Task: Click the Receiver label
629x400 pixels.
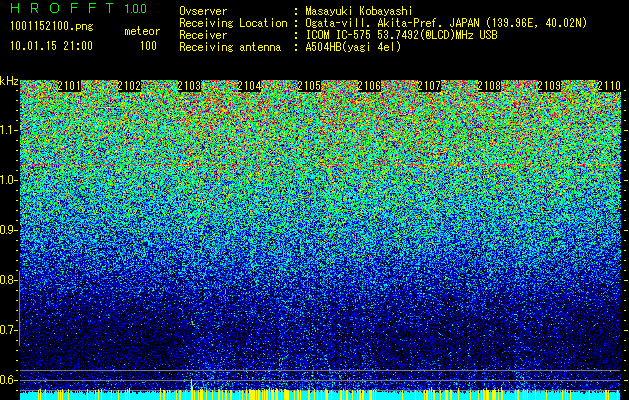Action: coord(203,35)
